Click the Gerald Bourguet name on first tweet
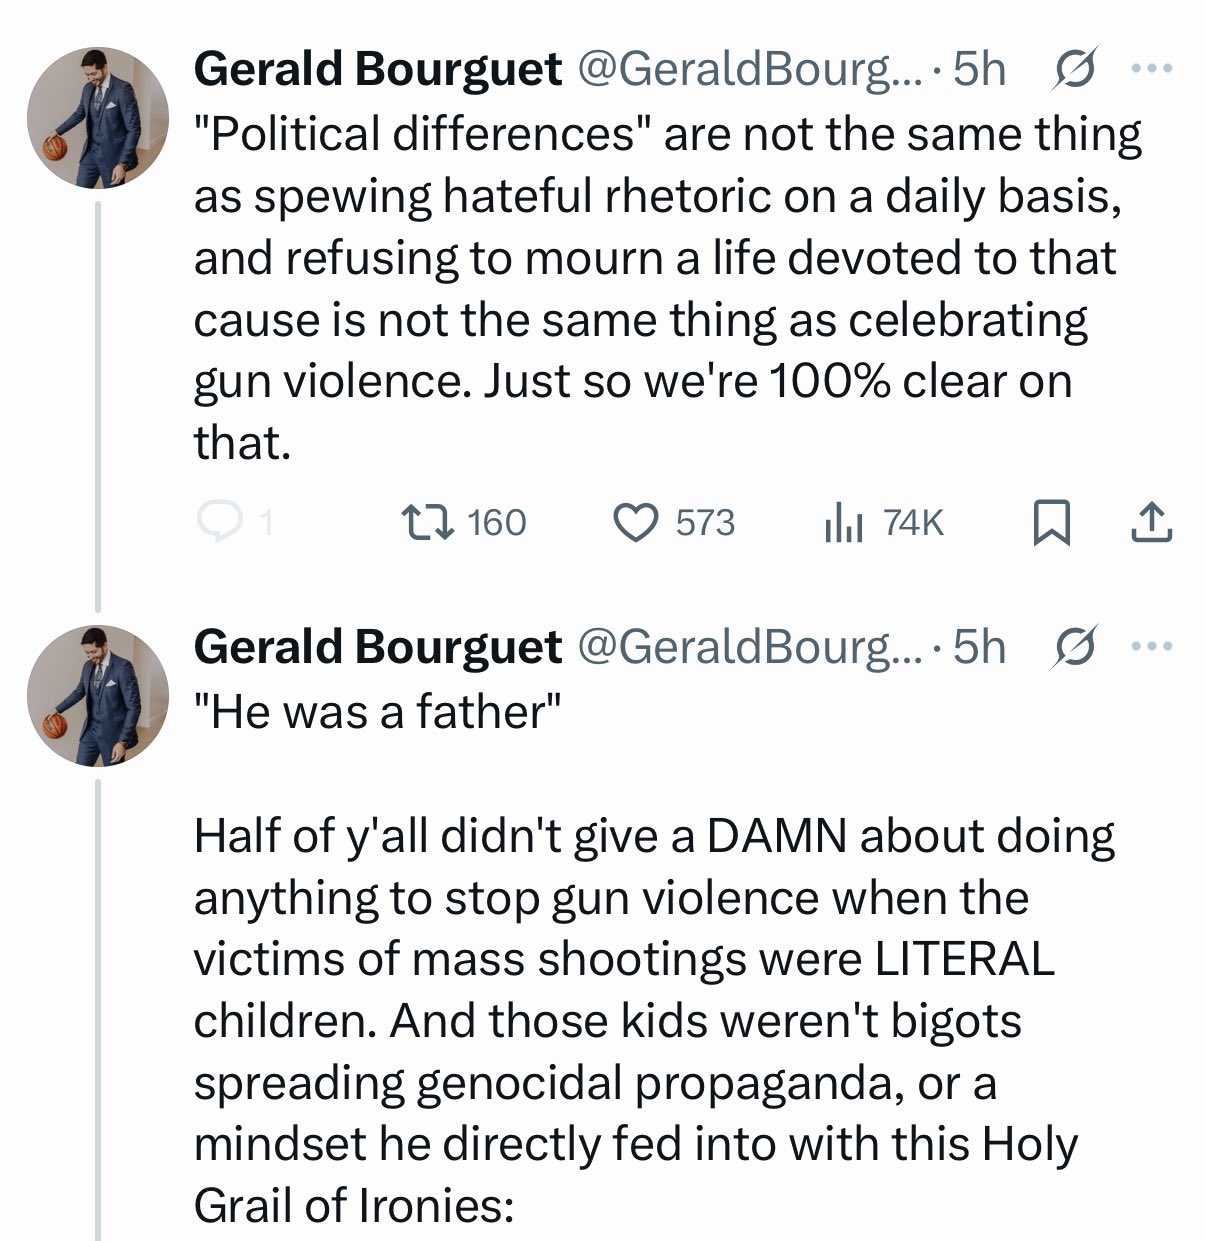 377,70
